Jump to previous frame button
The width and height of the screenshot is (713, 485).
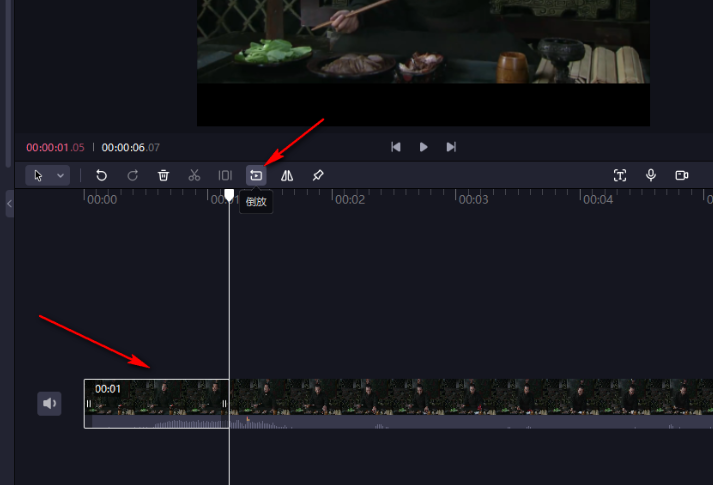pyautogui.click(x=396, y=147)
